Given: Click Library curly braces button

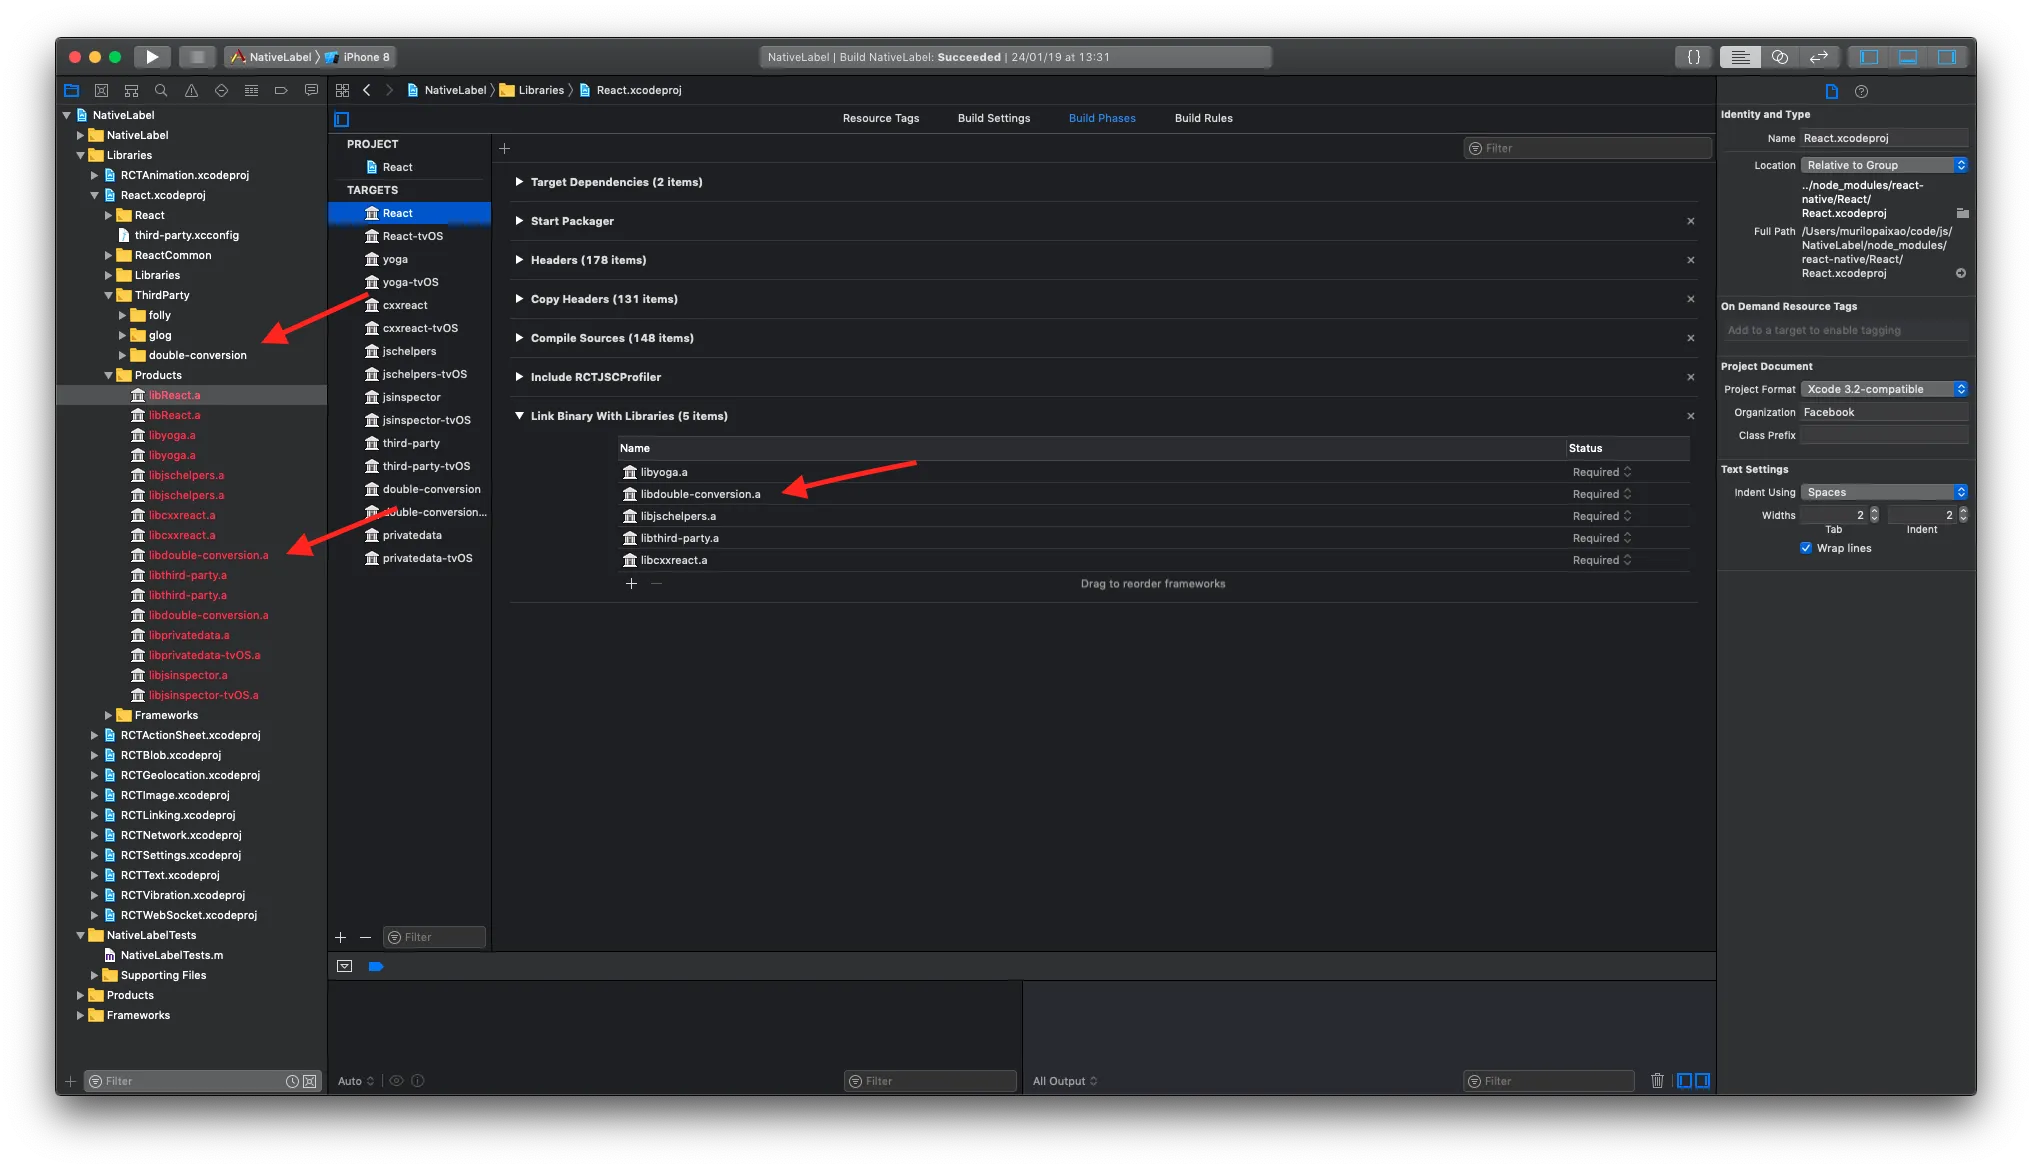Looking at the screenshot, I should [1694, 57].
